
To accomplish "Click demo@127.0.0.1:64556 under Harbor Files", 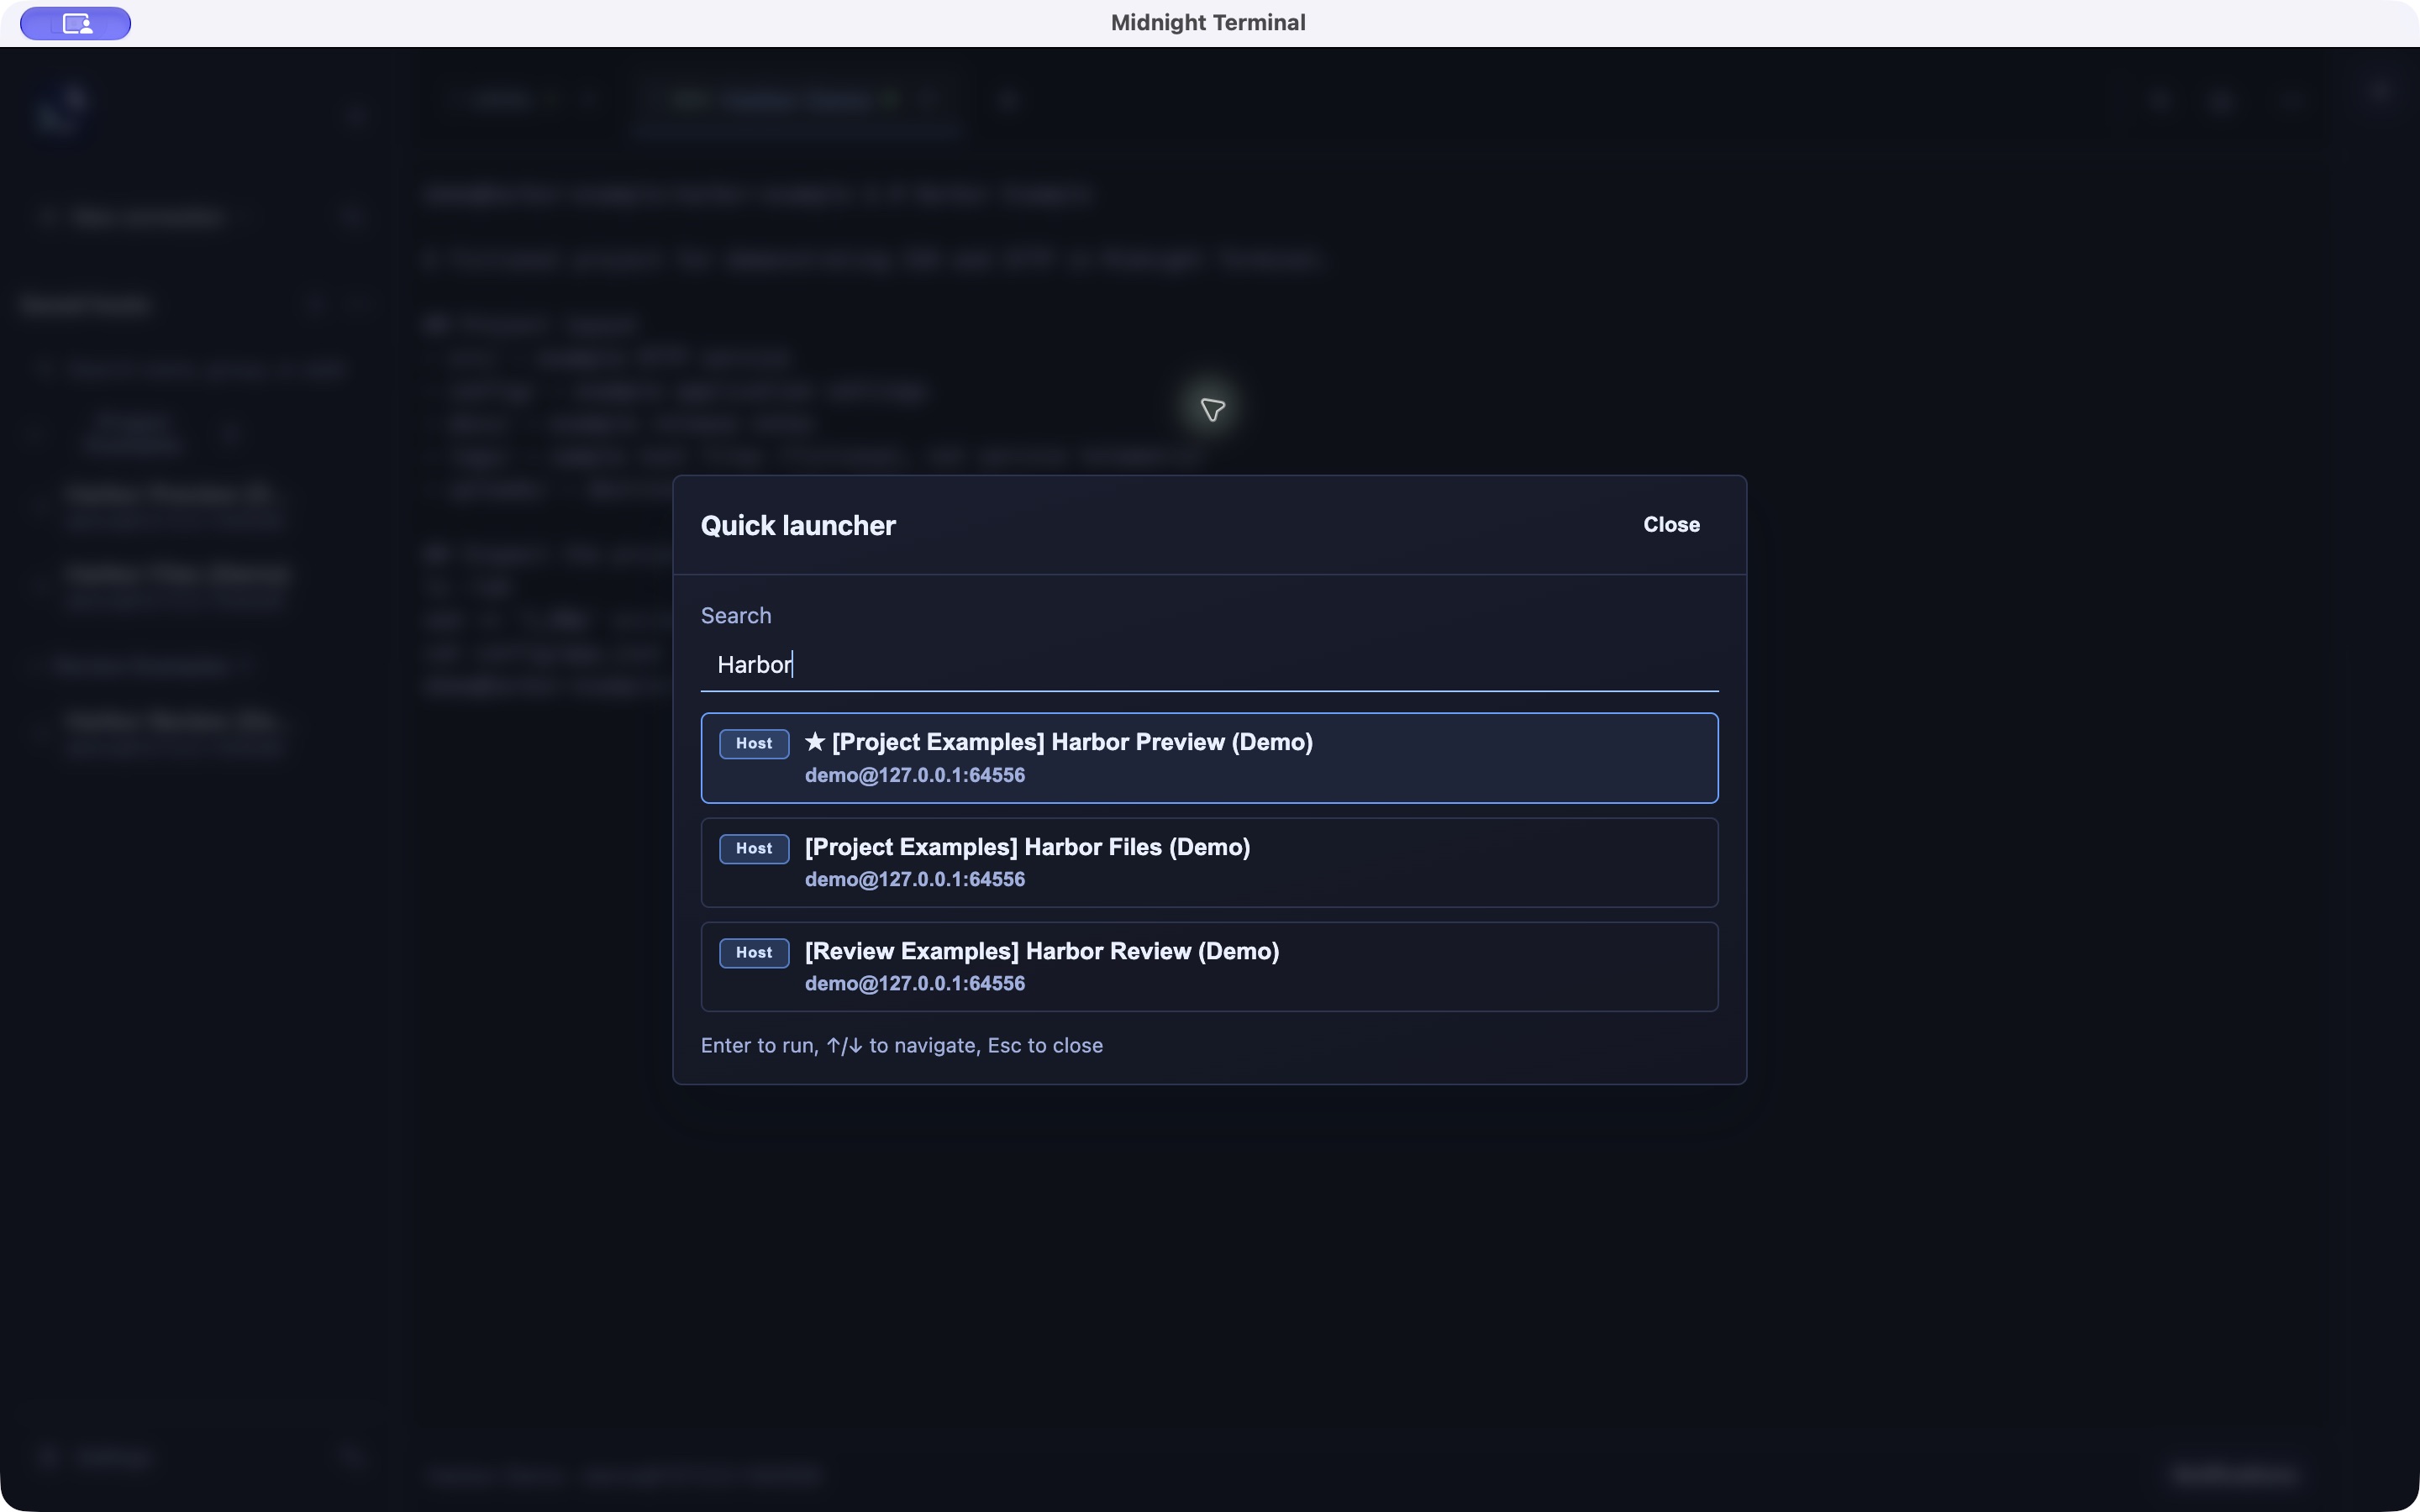I will tap(915, 879).
